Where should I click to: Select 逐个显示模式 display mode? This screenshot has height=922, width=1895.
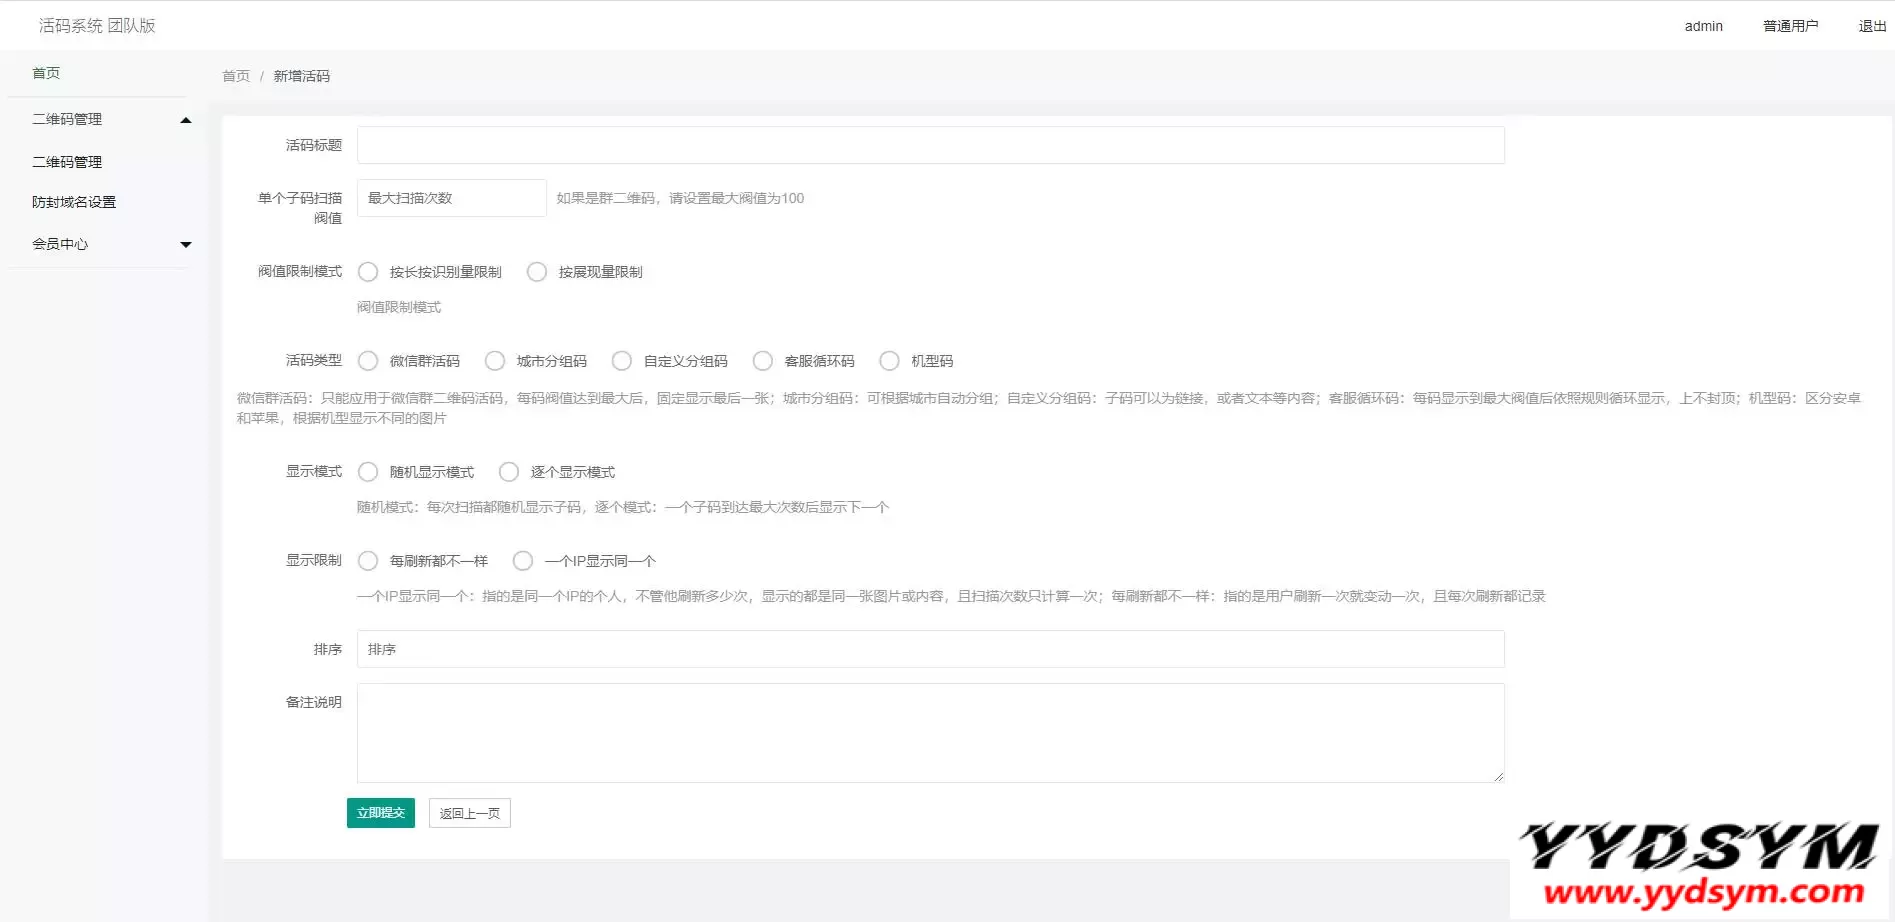pyautogui.click(x=509, y=472)
